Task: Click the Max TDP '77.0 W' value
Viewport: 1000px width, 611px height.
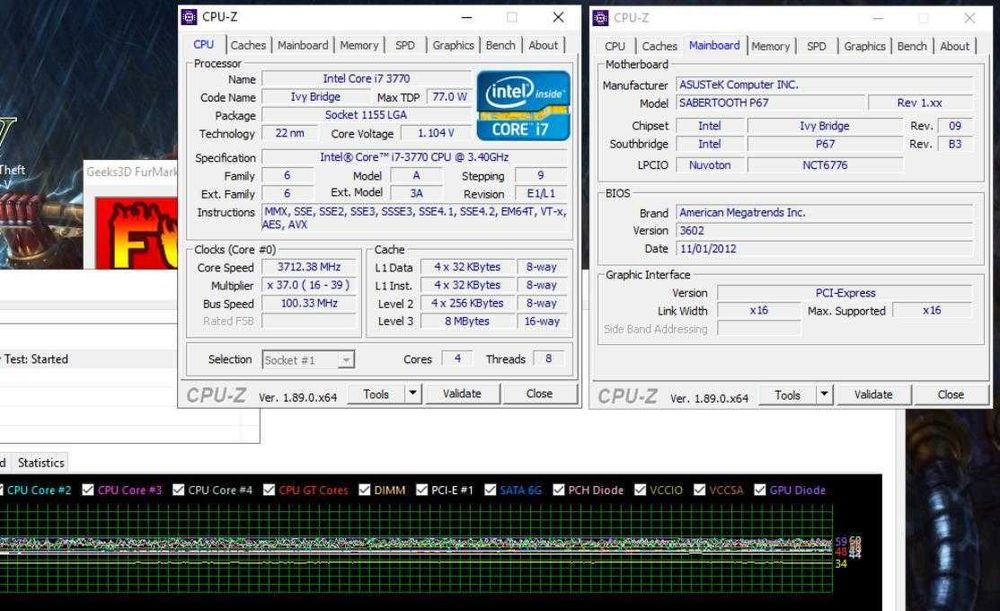Action: pyautogui.click(x=450, y=97)
